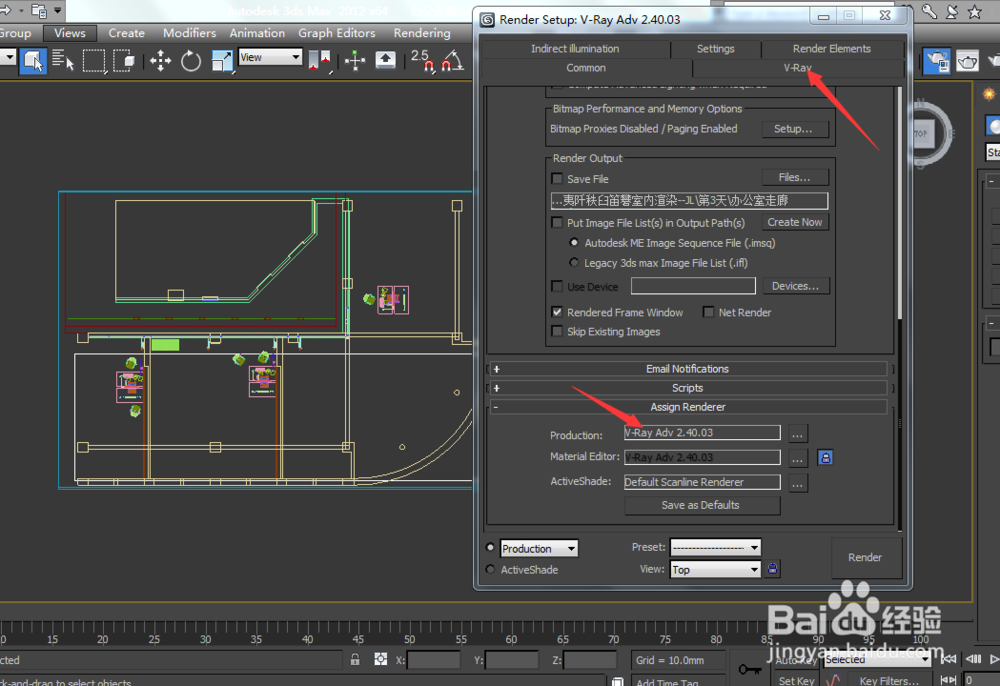Select the ActiveShade render mode radio
Screen dimensions: 1000x686
point(490,569)
